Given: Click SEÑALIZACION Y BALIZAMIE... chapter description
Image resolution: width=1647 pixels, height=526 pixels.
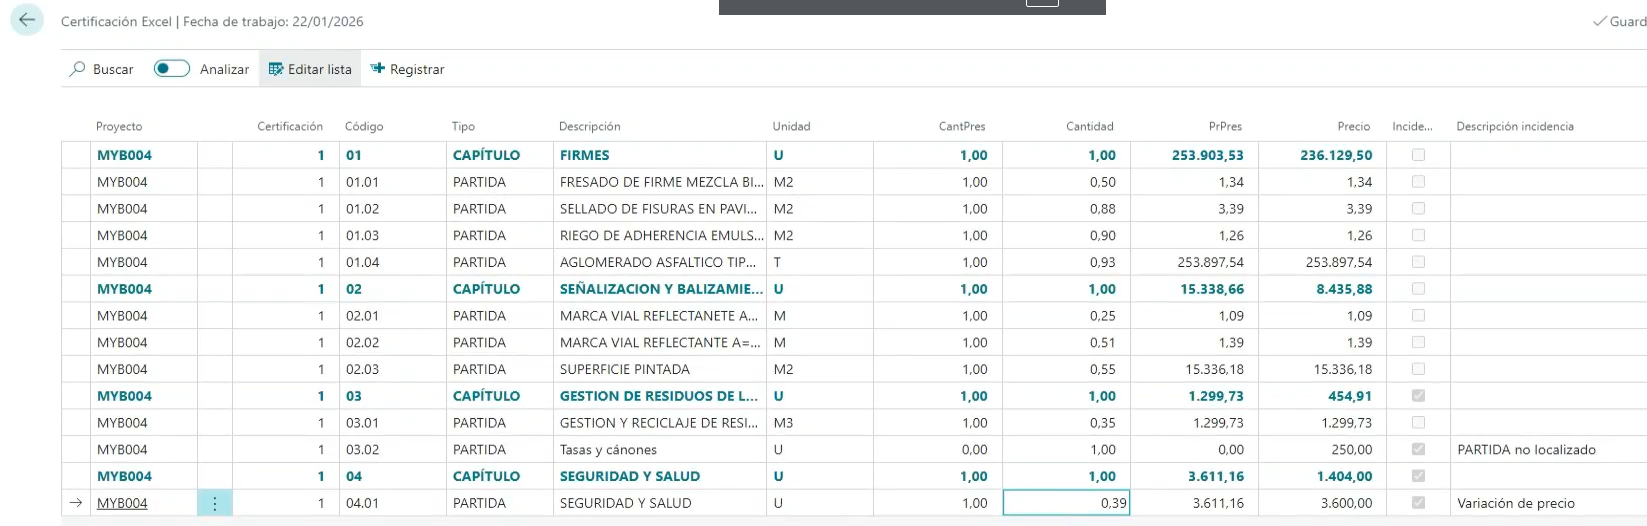Looking at the screenshot, I should point(661,289).
